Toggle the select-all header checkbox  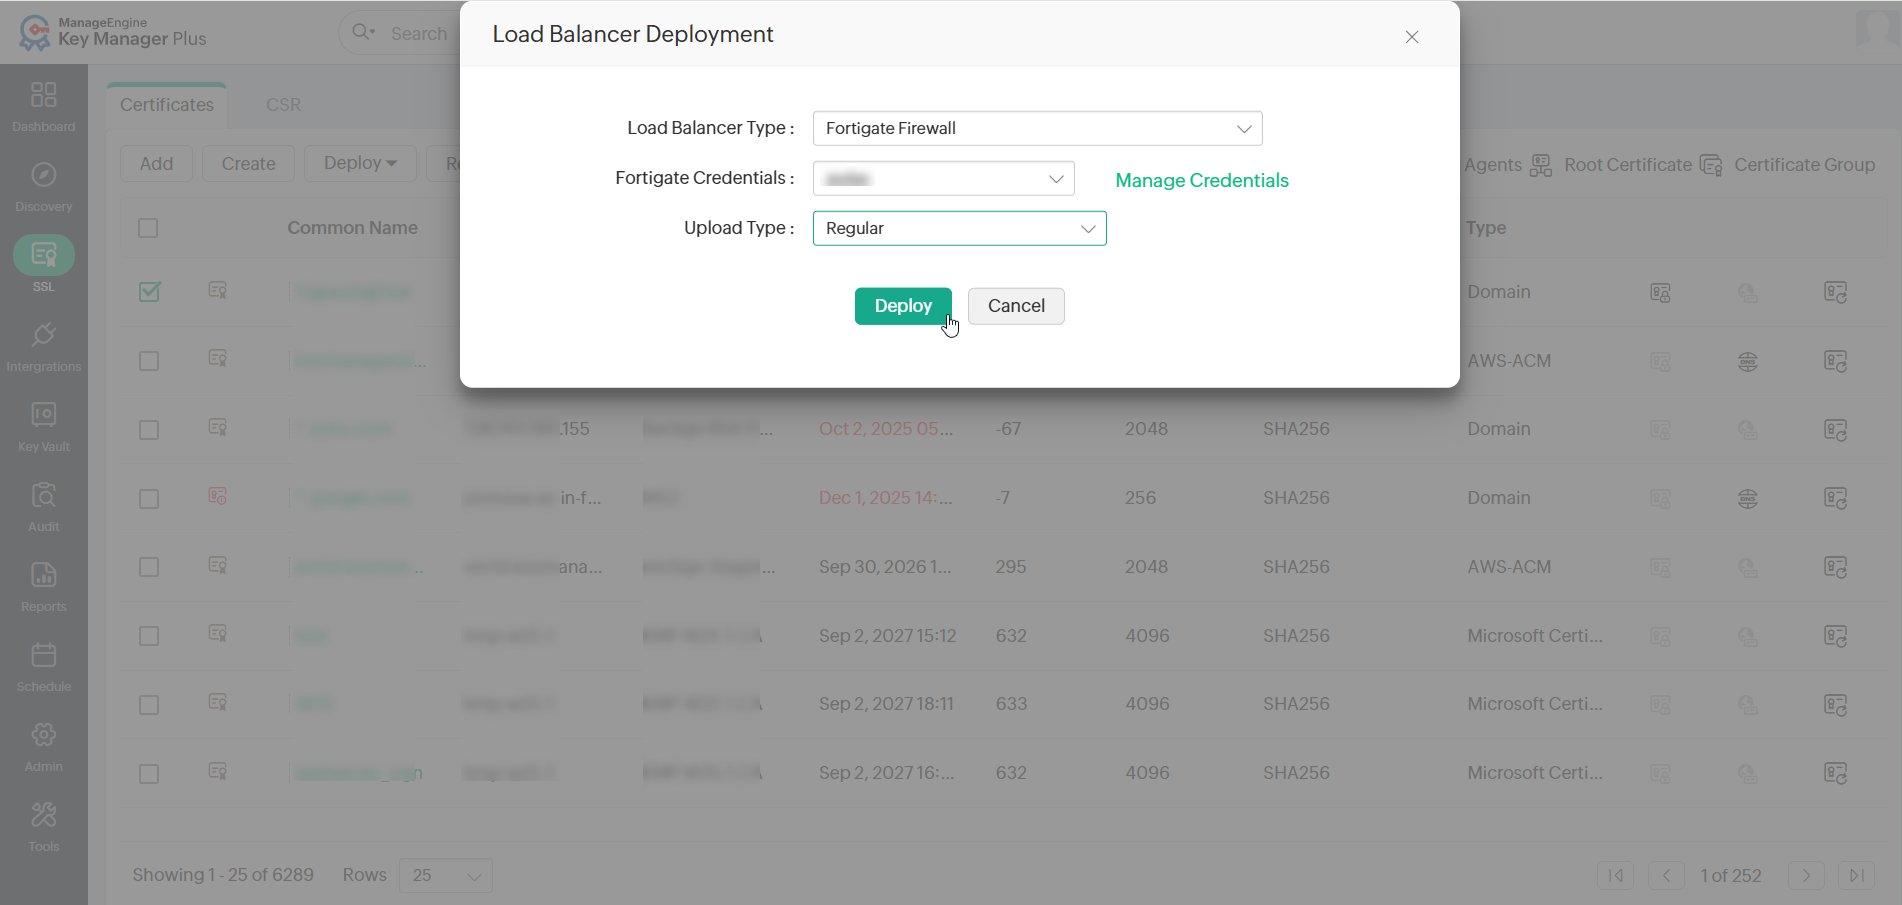(148, 228)
